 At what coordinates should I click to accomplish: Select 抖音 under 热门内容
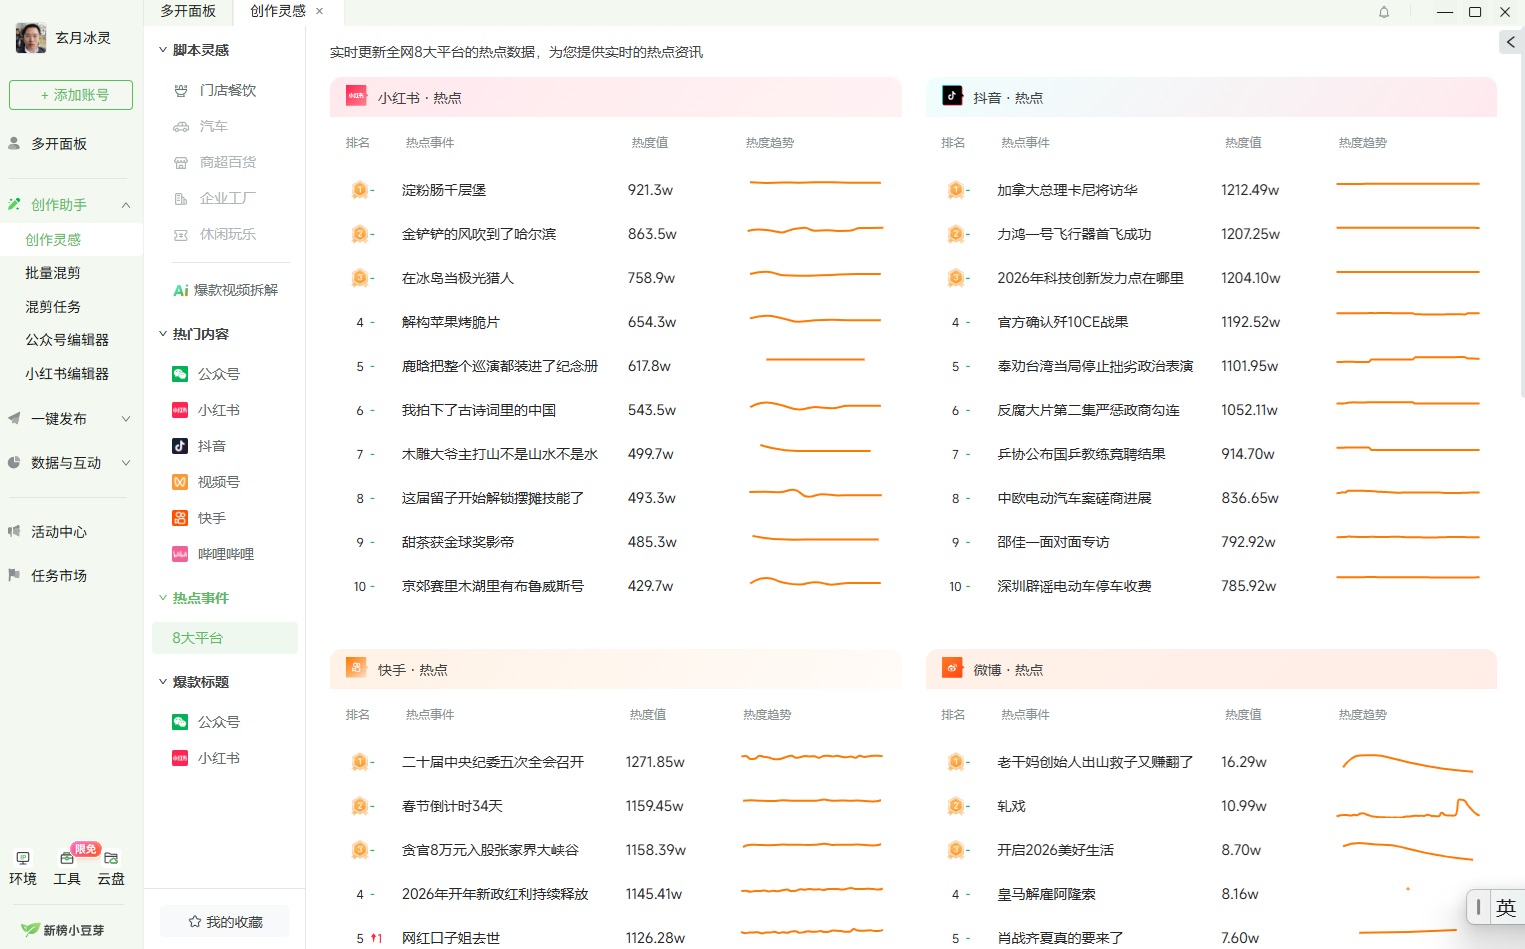tap(211, 446)
